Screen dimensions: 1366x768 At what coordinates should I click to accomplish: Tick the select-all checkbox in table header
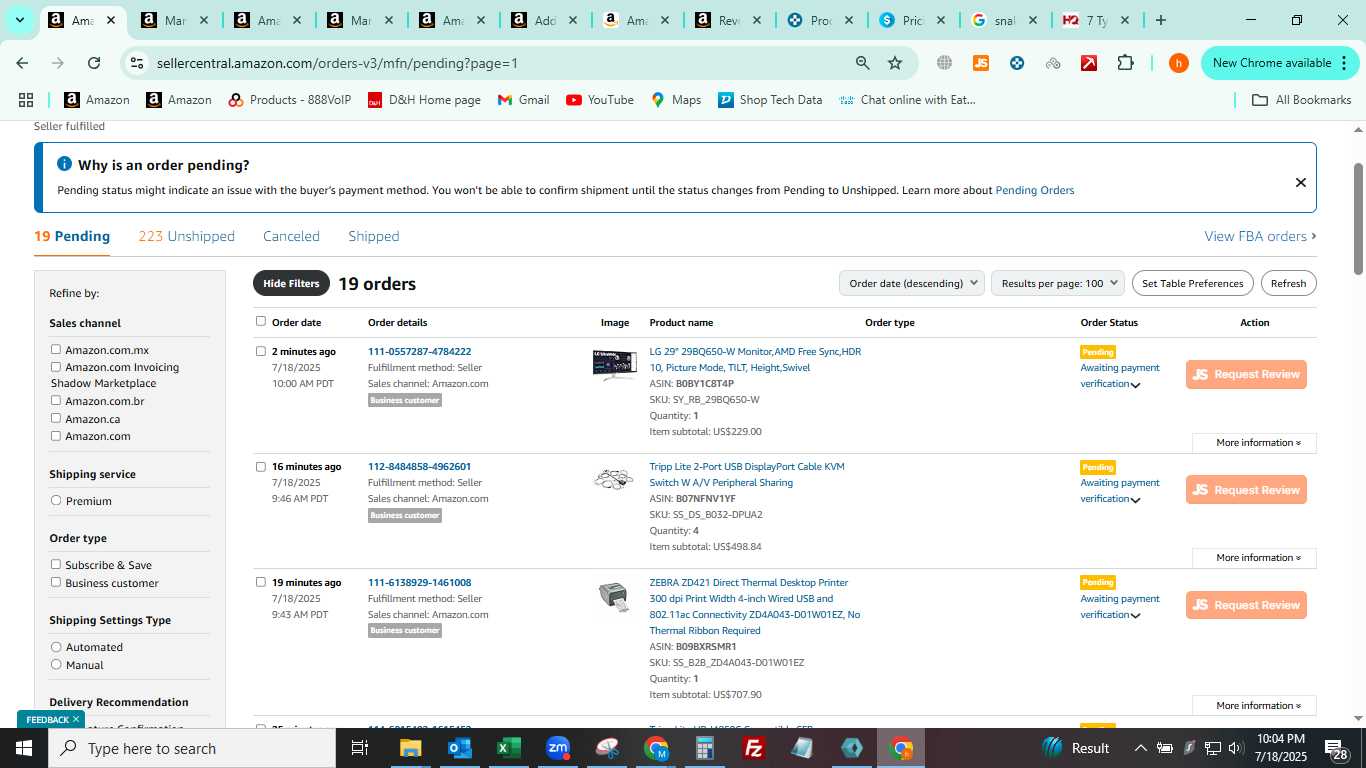click(x=261, y=321)
